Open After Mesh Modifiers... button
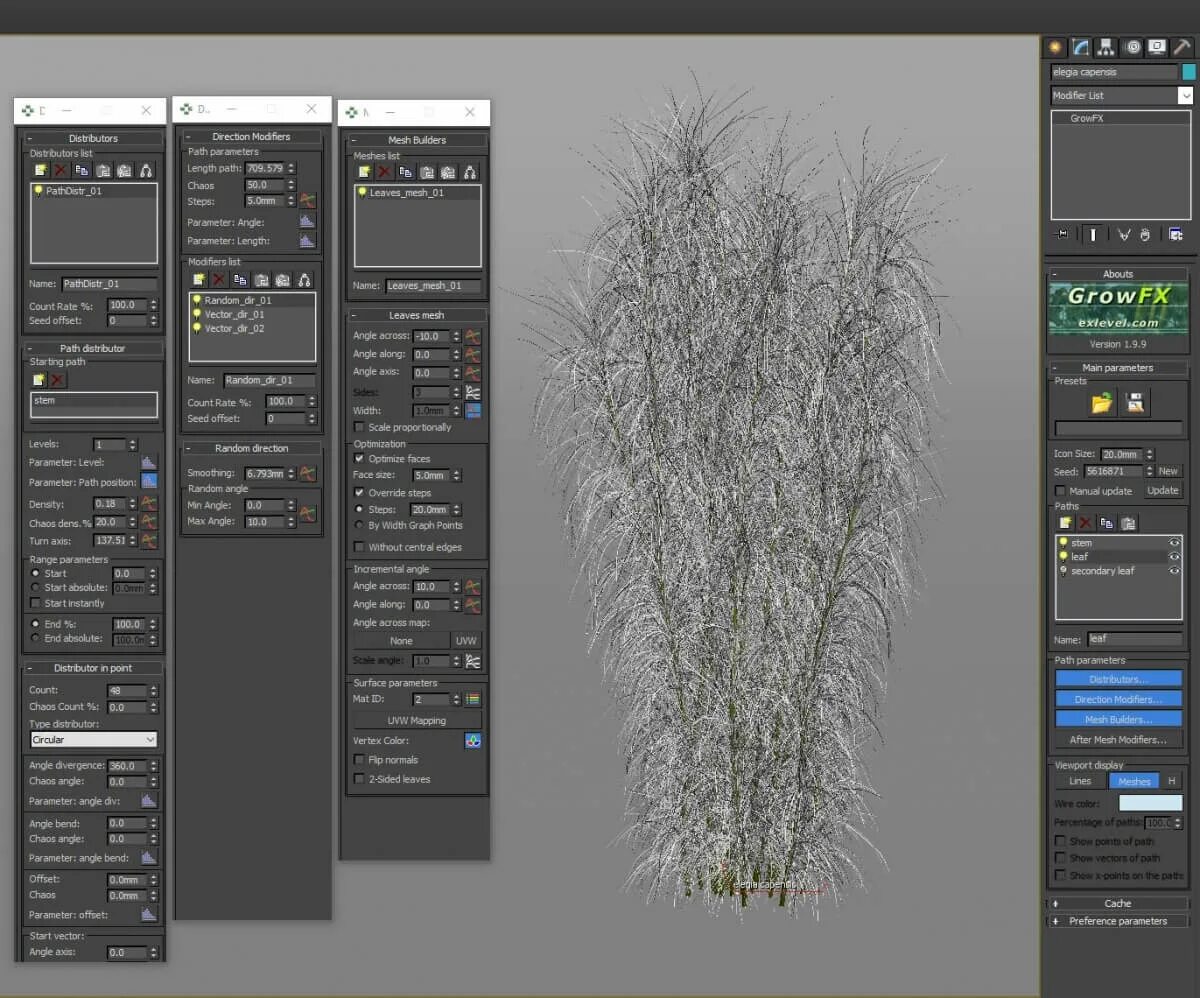Image resolution: width=1200 pixels, height=998 pixels. point(1119,739)
